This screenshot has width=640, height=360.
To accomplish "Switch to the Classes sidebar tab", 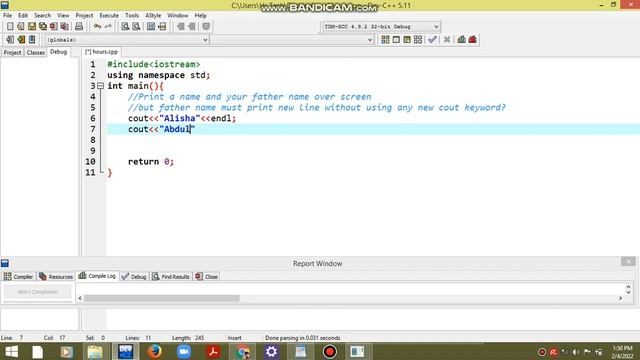I will point(36,52).
